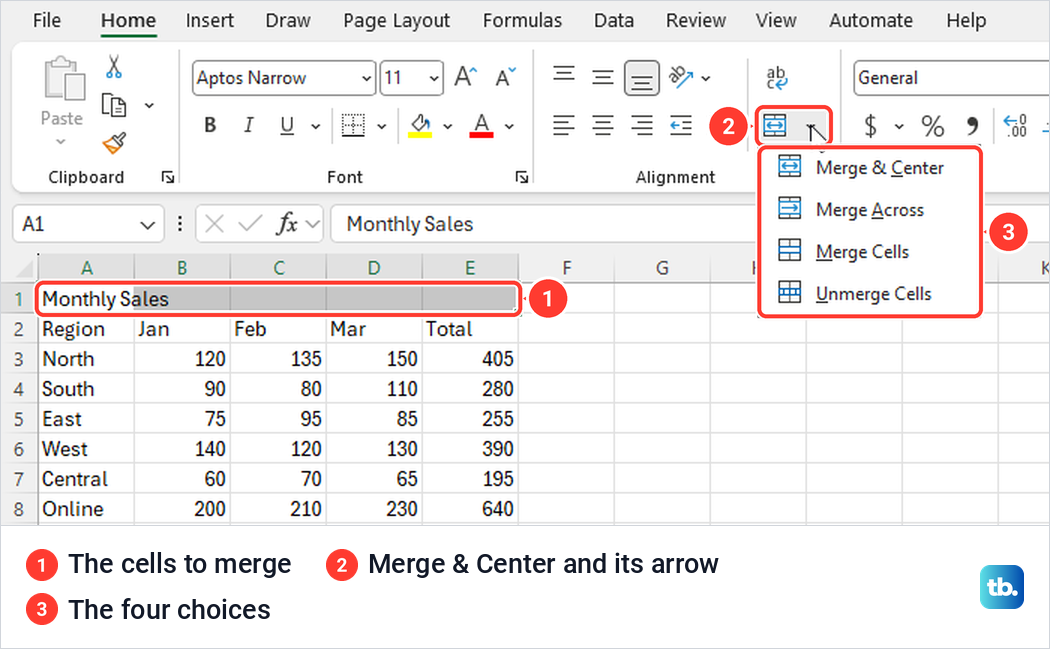Toggle Bottom Align button
Image resolution: width=1050 pixels, height=649 pixels.
coord(642,79)
